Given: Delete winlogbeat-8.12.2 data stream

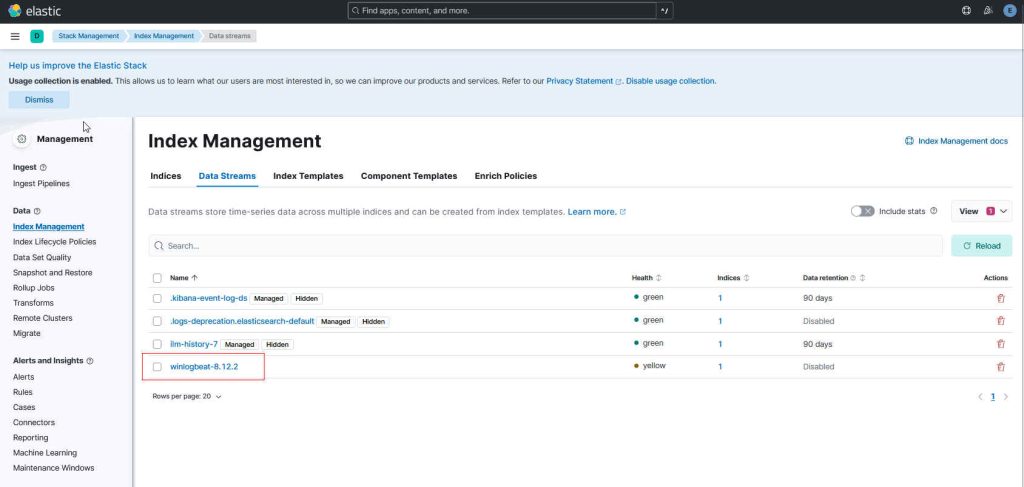Looking at the screenshot, I should (x=1000, y=367).
